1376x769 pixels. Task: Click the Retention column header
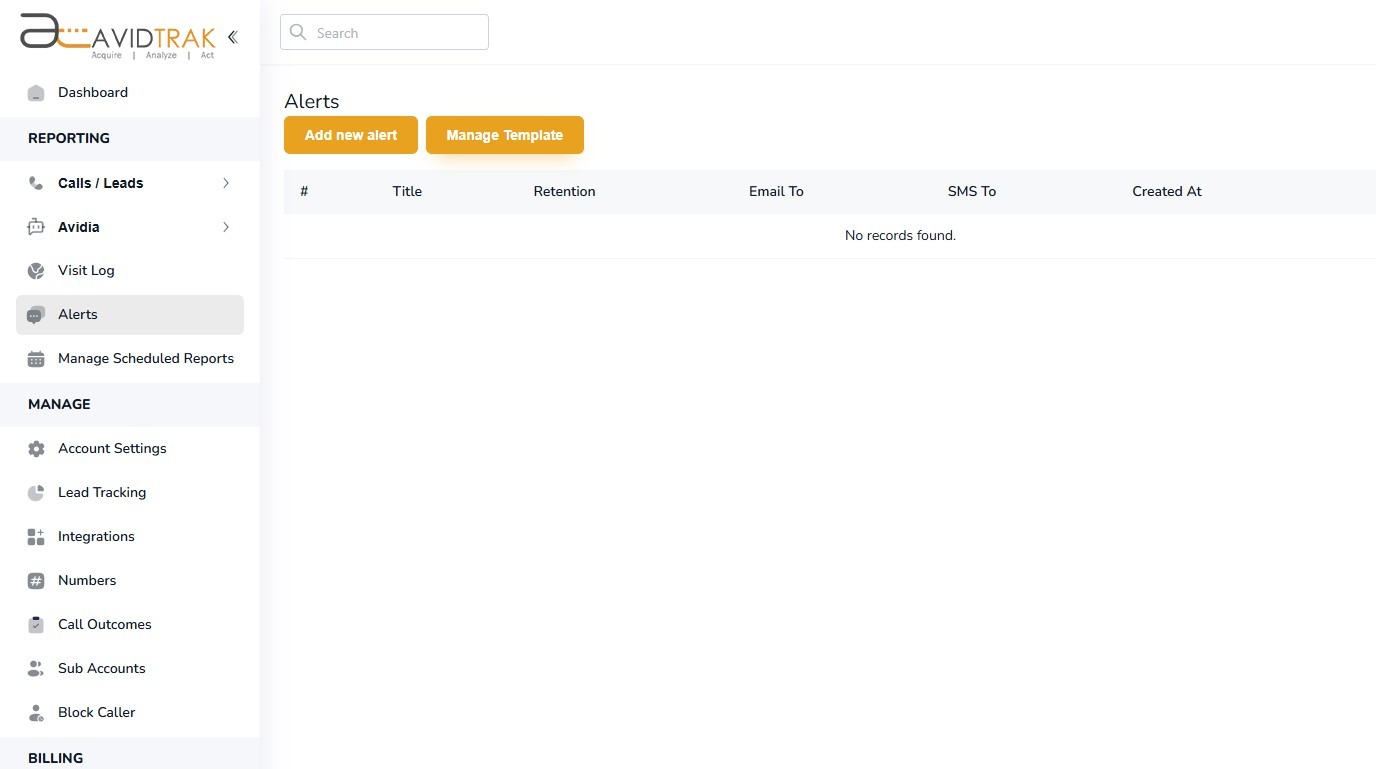(564, 191)
